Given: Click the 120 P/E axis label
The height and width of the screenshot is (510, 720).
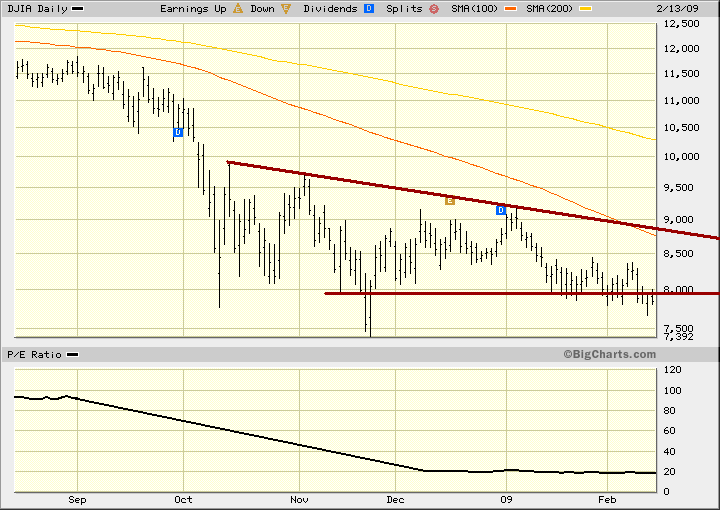Looking at the screenshot, I should tap(673, 370).
